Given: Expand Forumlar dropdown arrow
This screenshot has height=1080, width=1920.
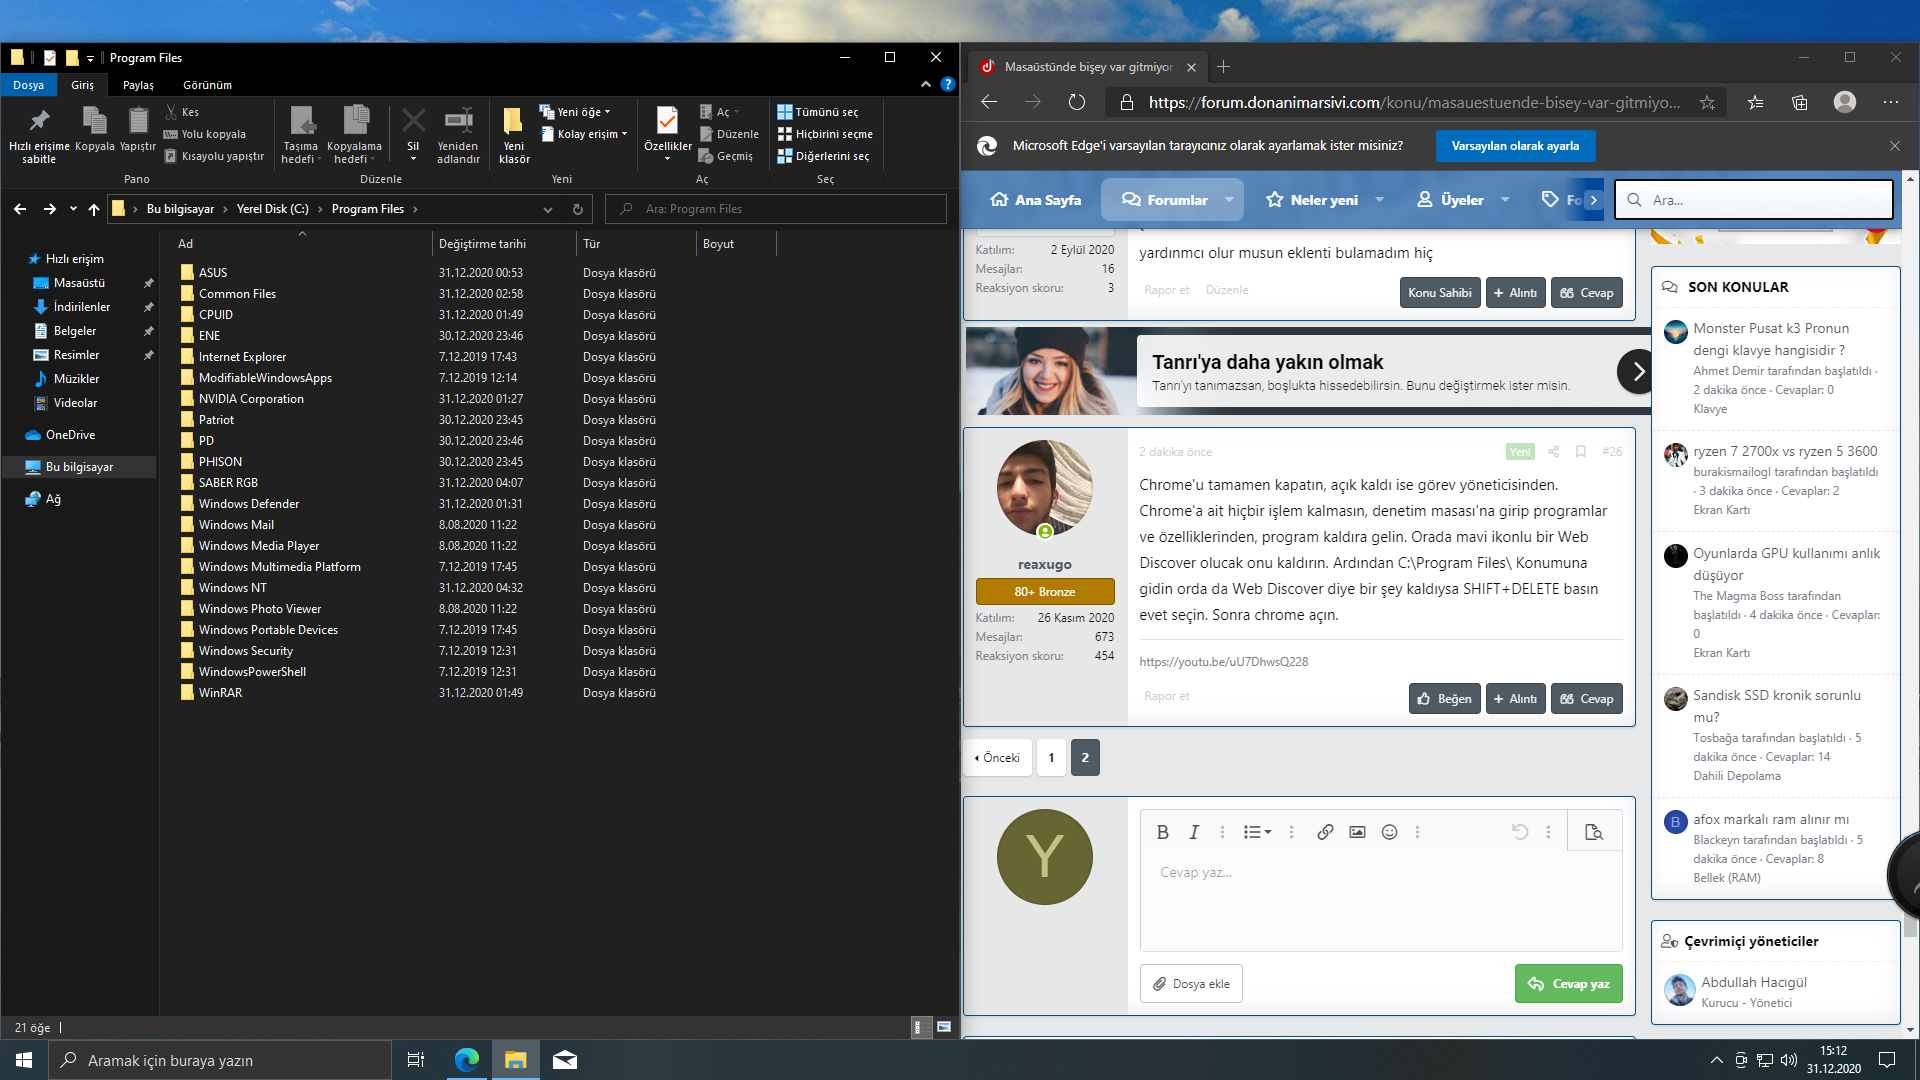Looking at the screenshot, I should pyautogui.click(x=1229, y=200).
